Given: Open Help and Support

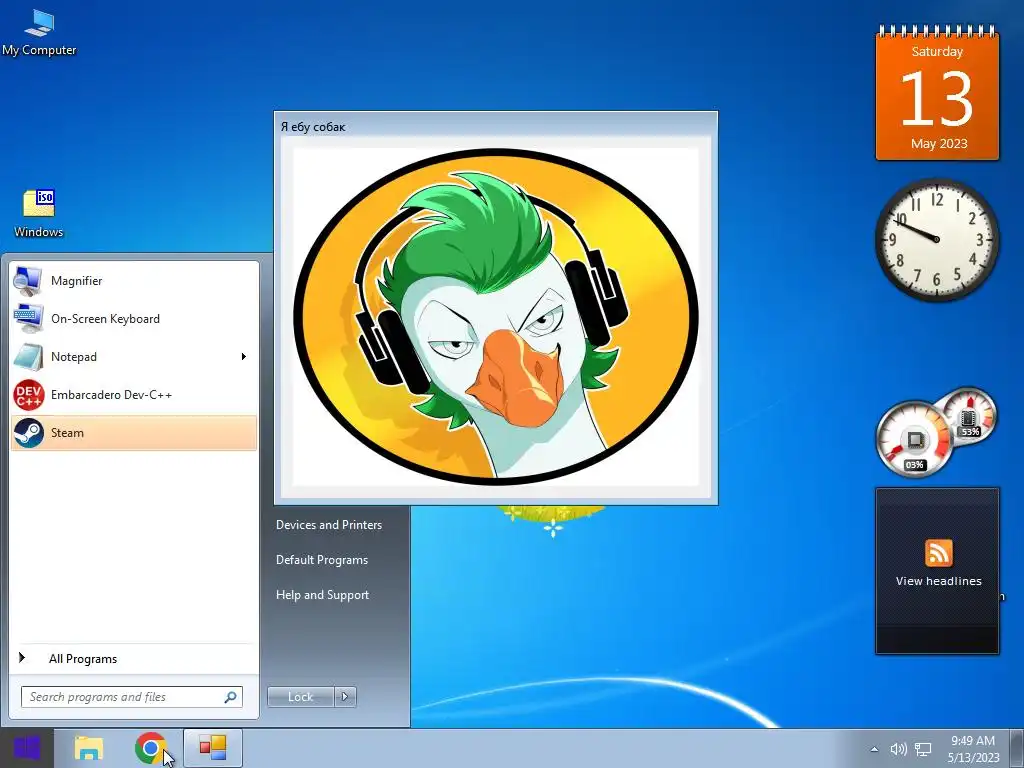Looking at the screenshot, I should tap(323, 595).
